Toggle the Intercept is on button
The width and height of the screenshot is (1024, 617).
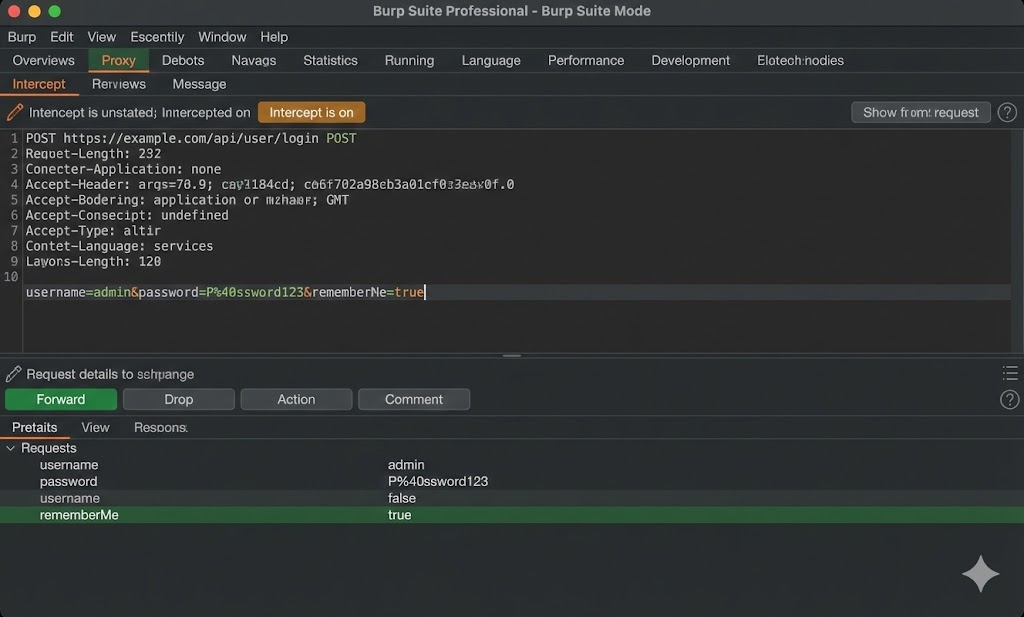coord(311,112)
